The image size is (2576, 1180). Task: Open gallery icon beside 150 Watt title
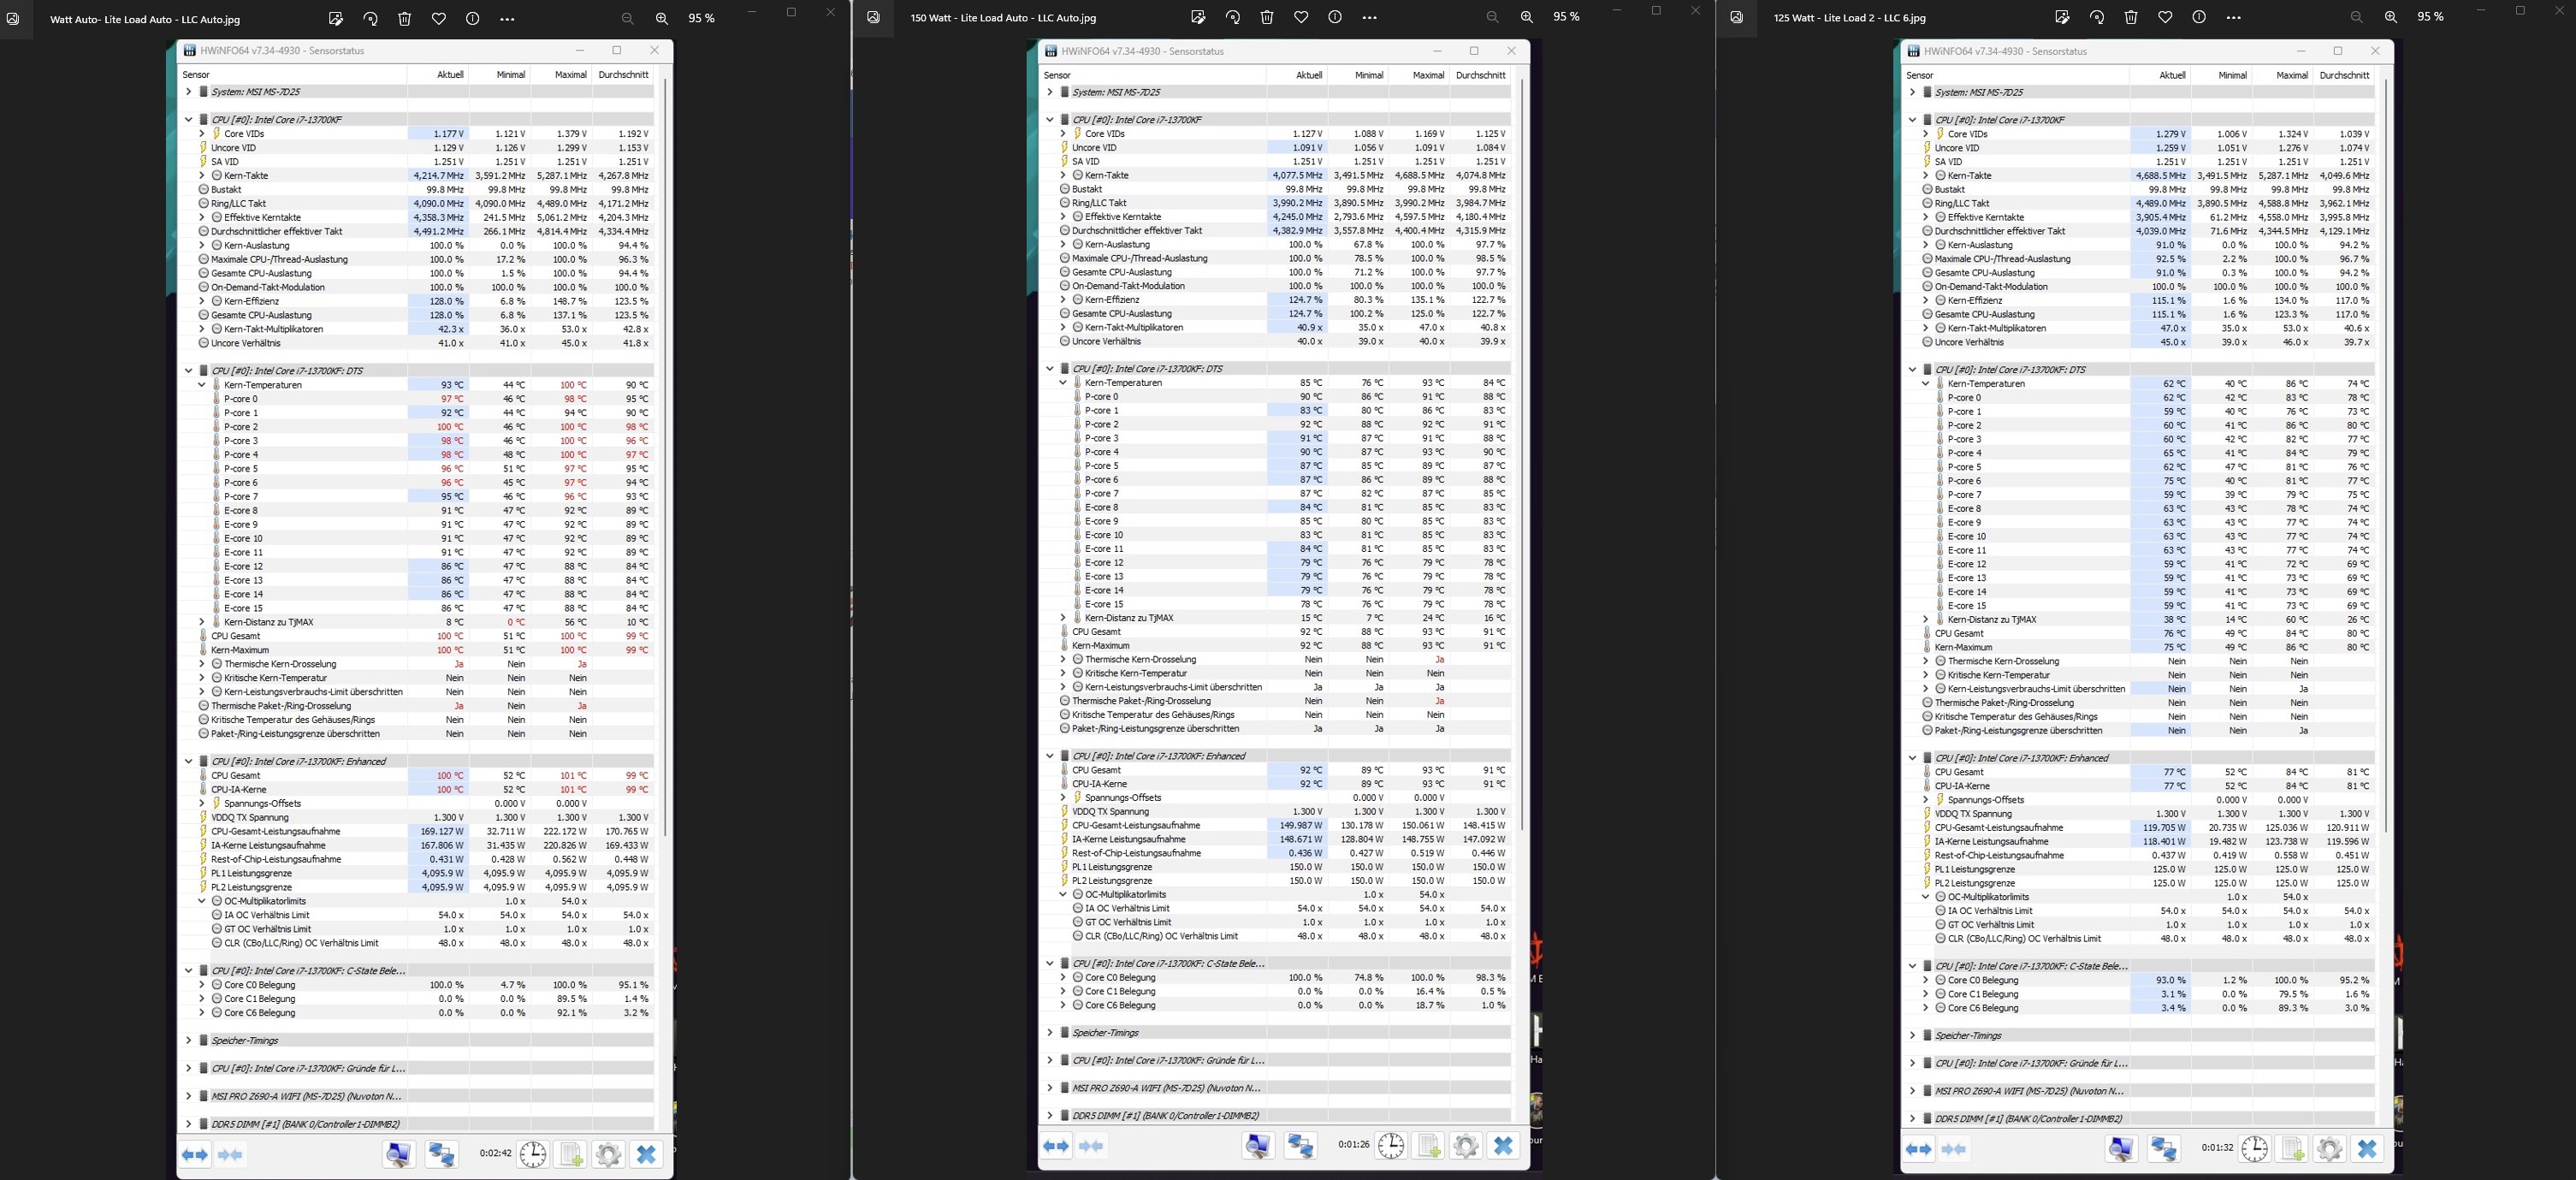[874, 17]
